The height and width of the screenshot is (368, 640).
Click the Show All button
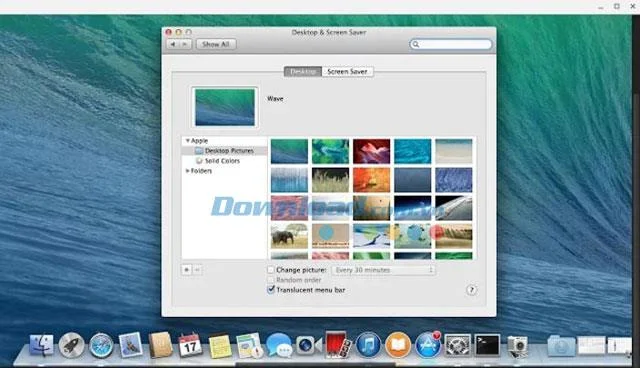click(x=216, y=44)
